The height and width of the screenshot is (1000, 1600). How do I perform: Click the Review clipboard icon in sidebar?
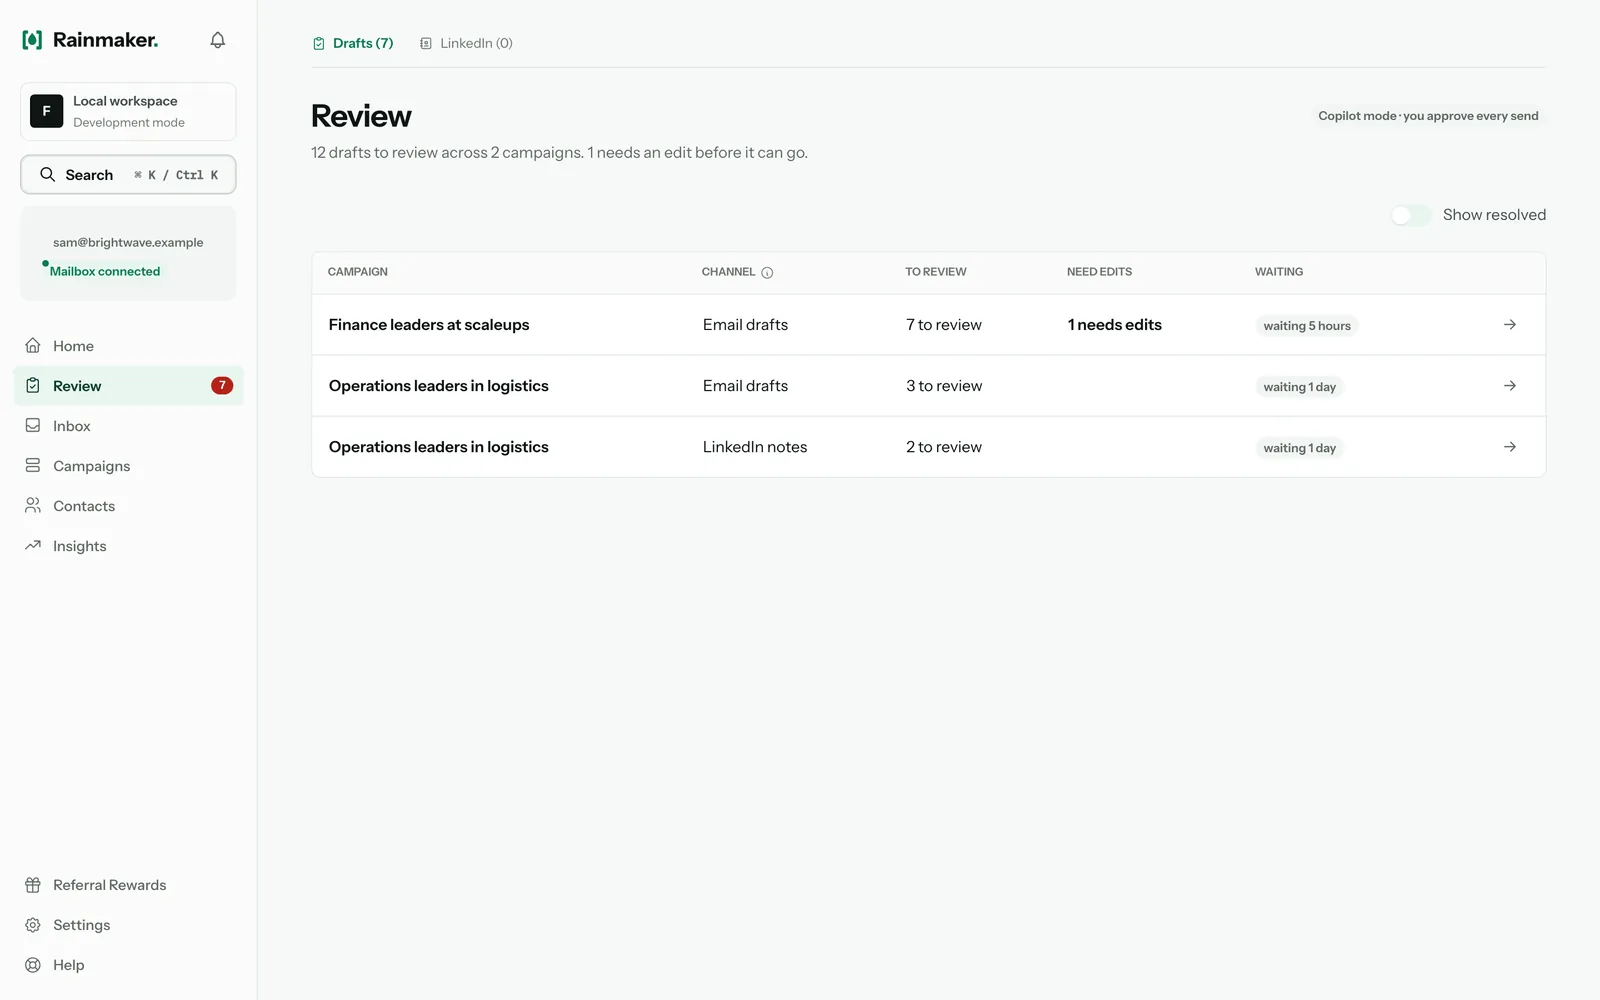tap(33, 386)
